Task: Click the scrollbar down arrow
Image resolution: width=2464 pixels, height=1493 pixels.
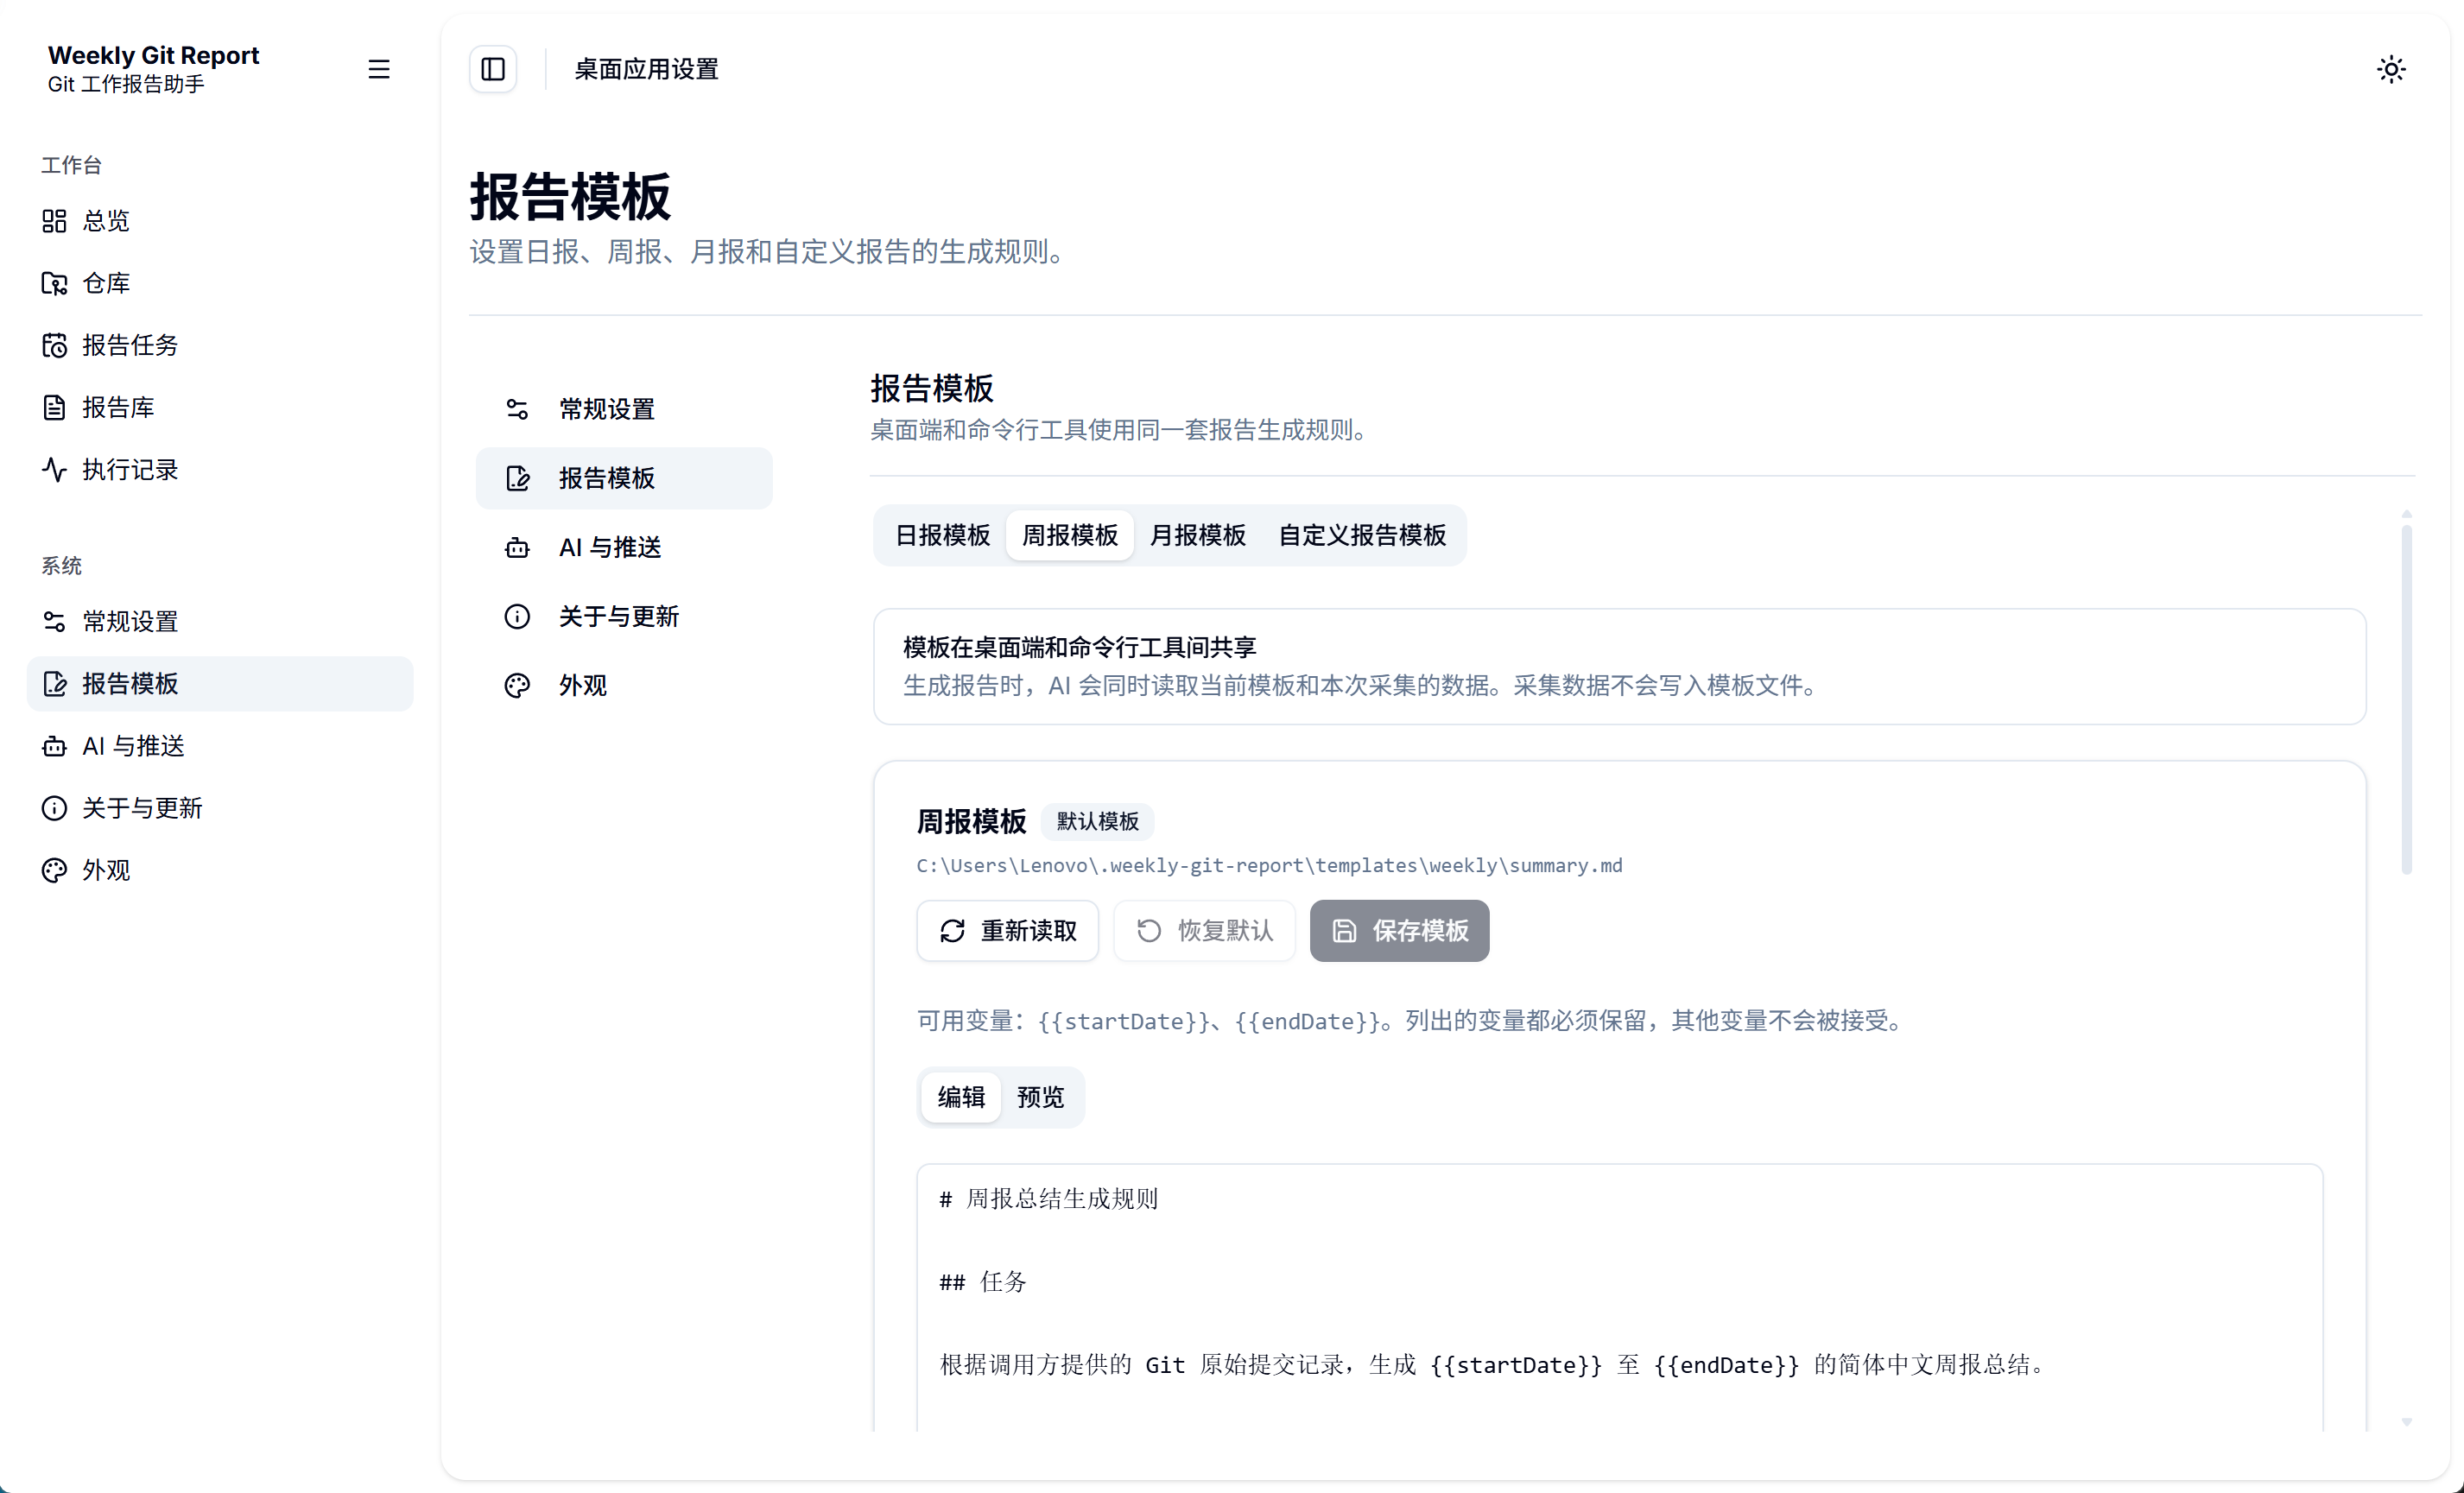Action: pyautogui.click(x=2406, y=1421)
